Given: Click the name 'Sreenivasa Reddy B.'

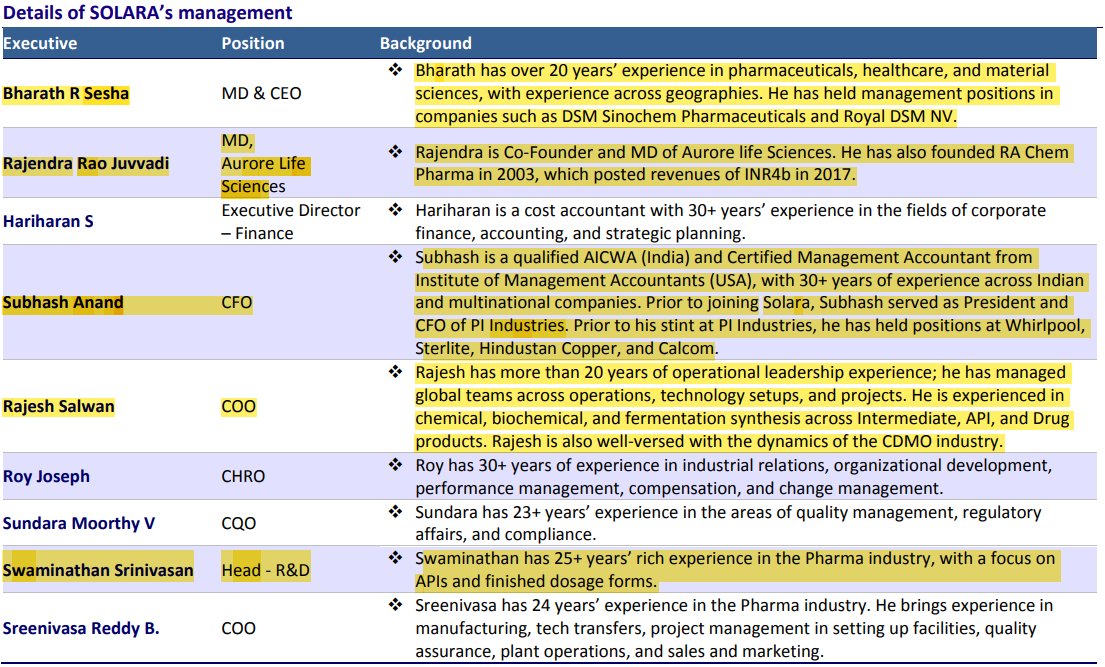Looking at the screenshot, I should pos(81,628).
